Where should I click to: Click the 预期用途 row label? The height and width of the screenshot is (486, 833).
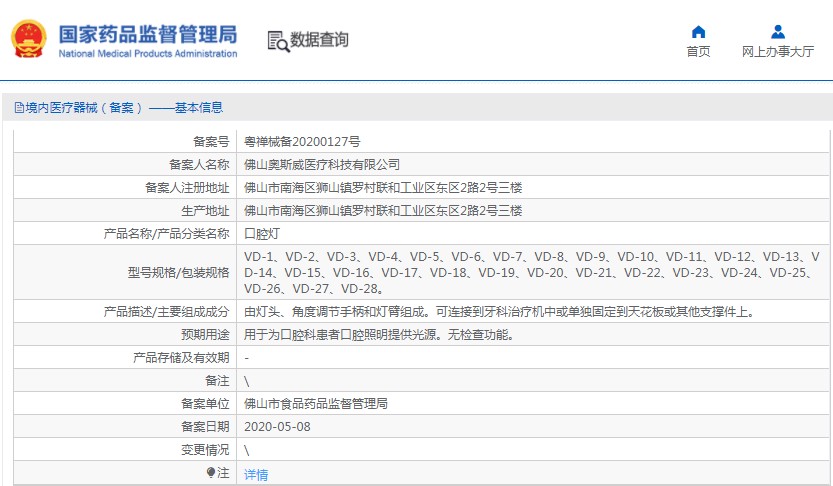[x=205, y=335]
